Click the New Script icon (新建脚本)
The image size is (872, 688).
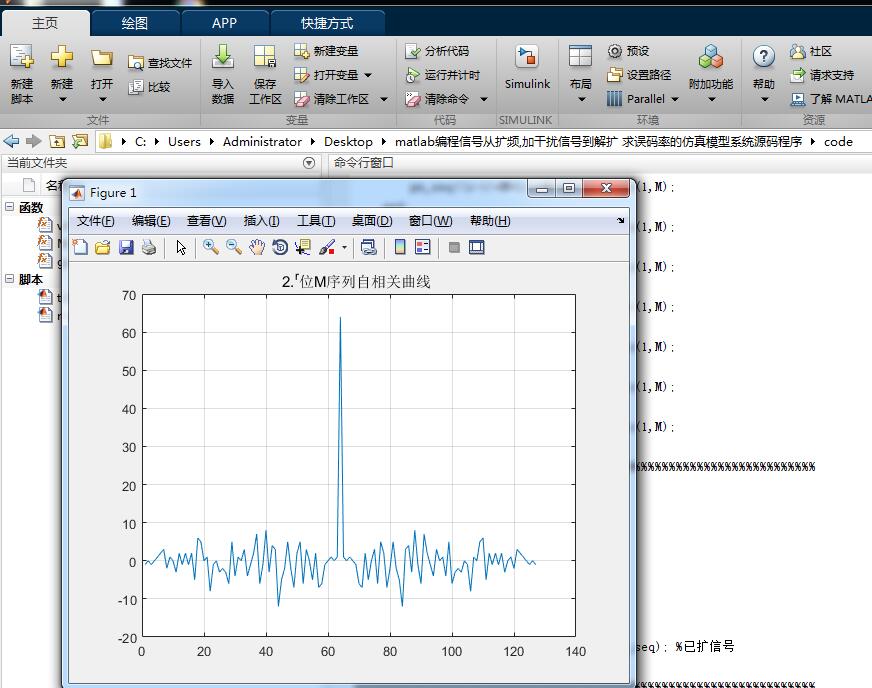point(22,57)
